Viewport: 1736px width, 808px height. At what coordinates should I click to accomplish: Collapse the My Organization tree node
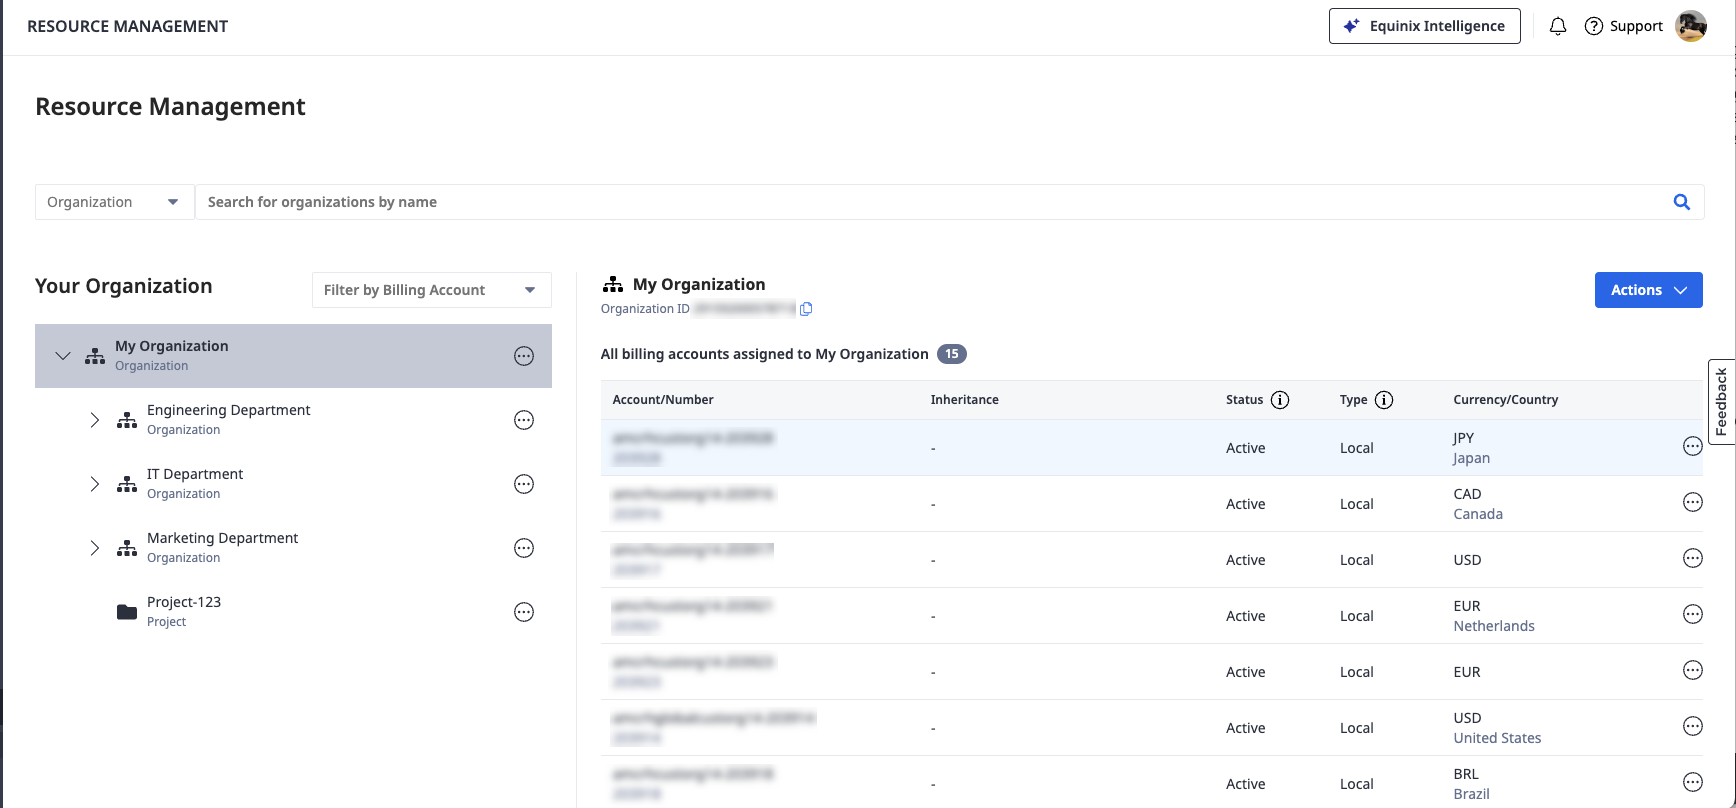63,356
